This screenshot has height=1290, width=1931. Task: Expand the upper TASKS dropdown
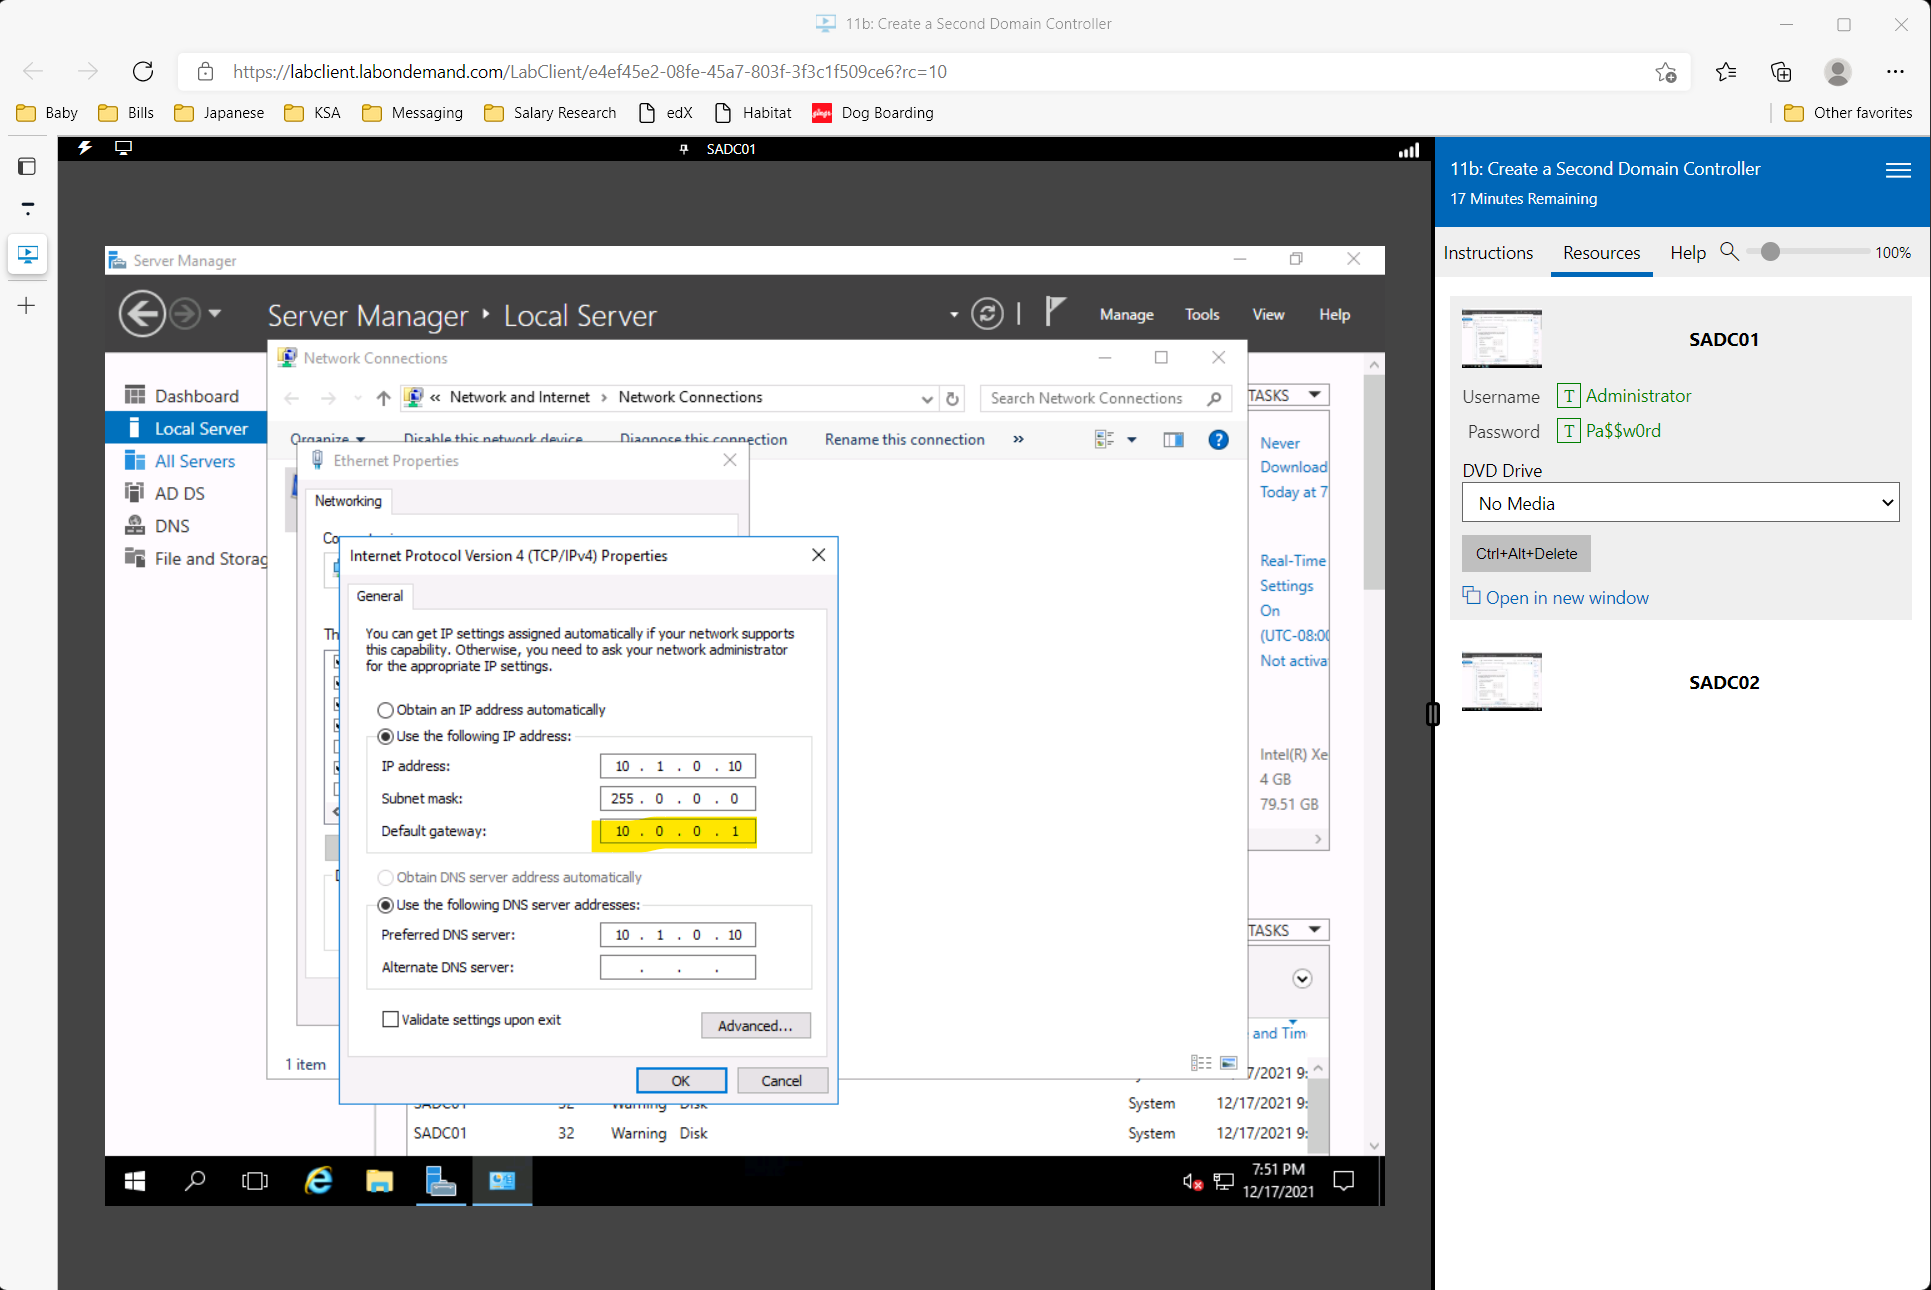[x=1314, y=395]
